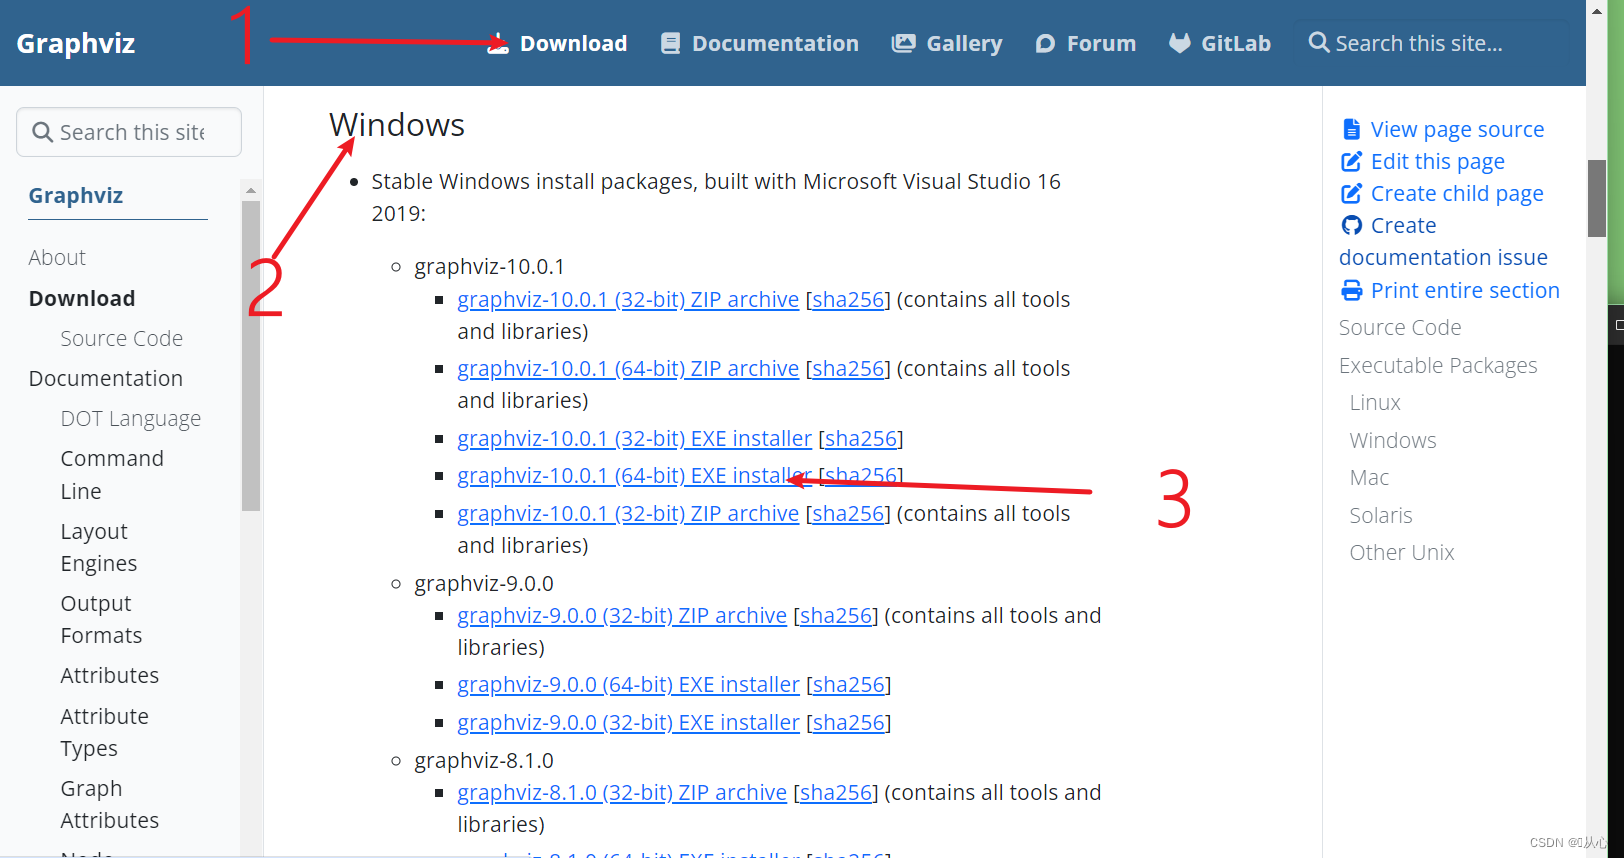Screen dimensions: 1624x858
Task: Click the sidebar scrollbar up arrow
Action: point(251,190)
